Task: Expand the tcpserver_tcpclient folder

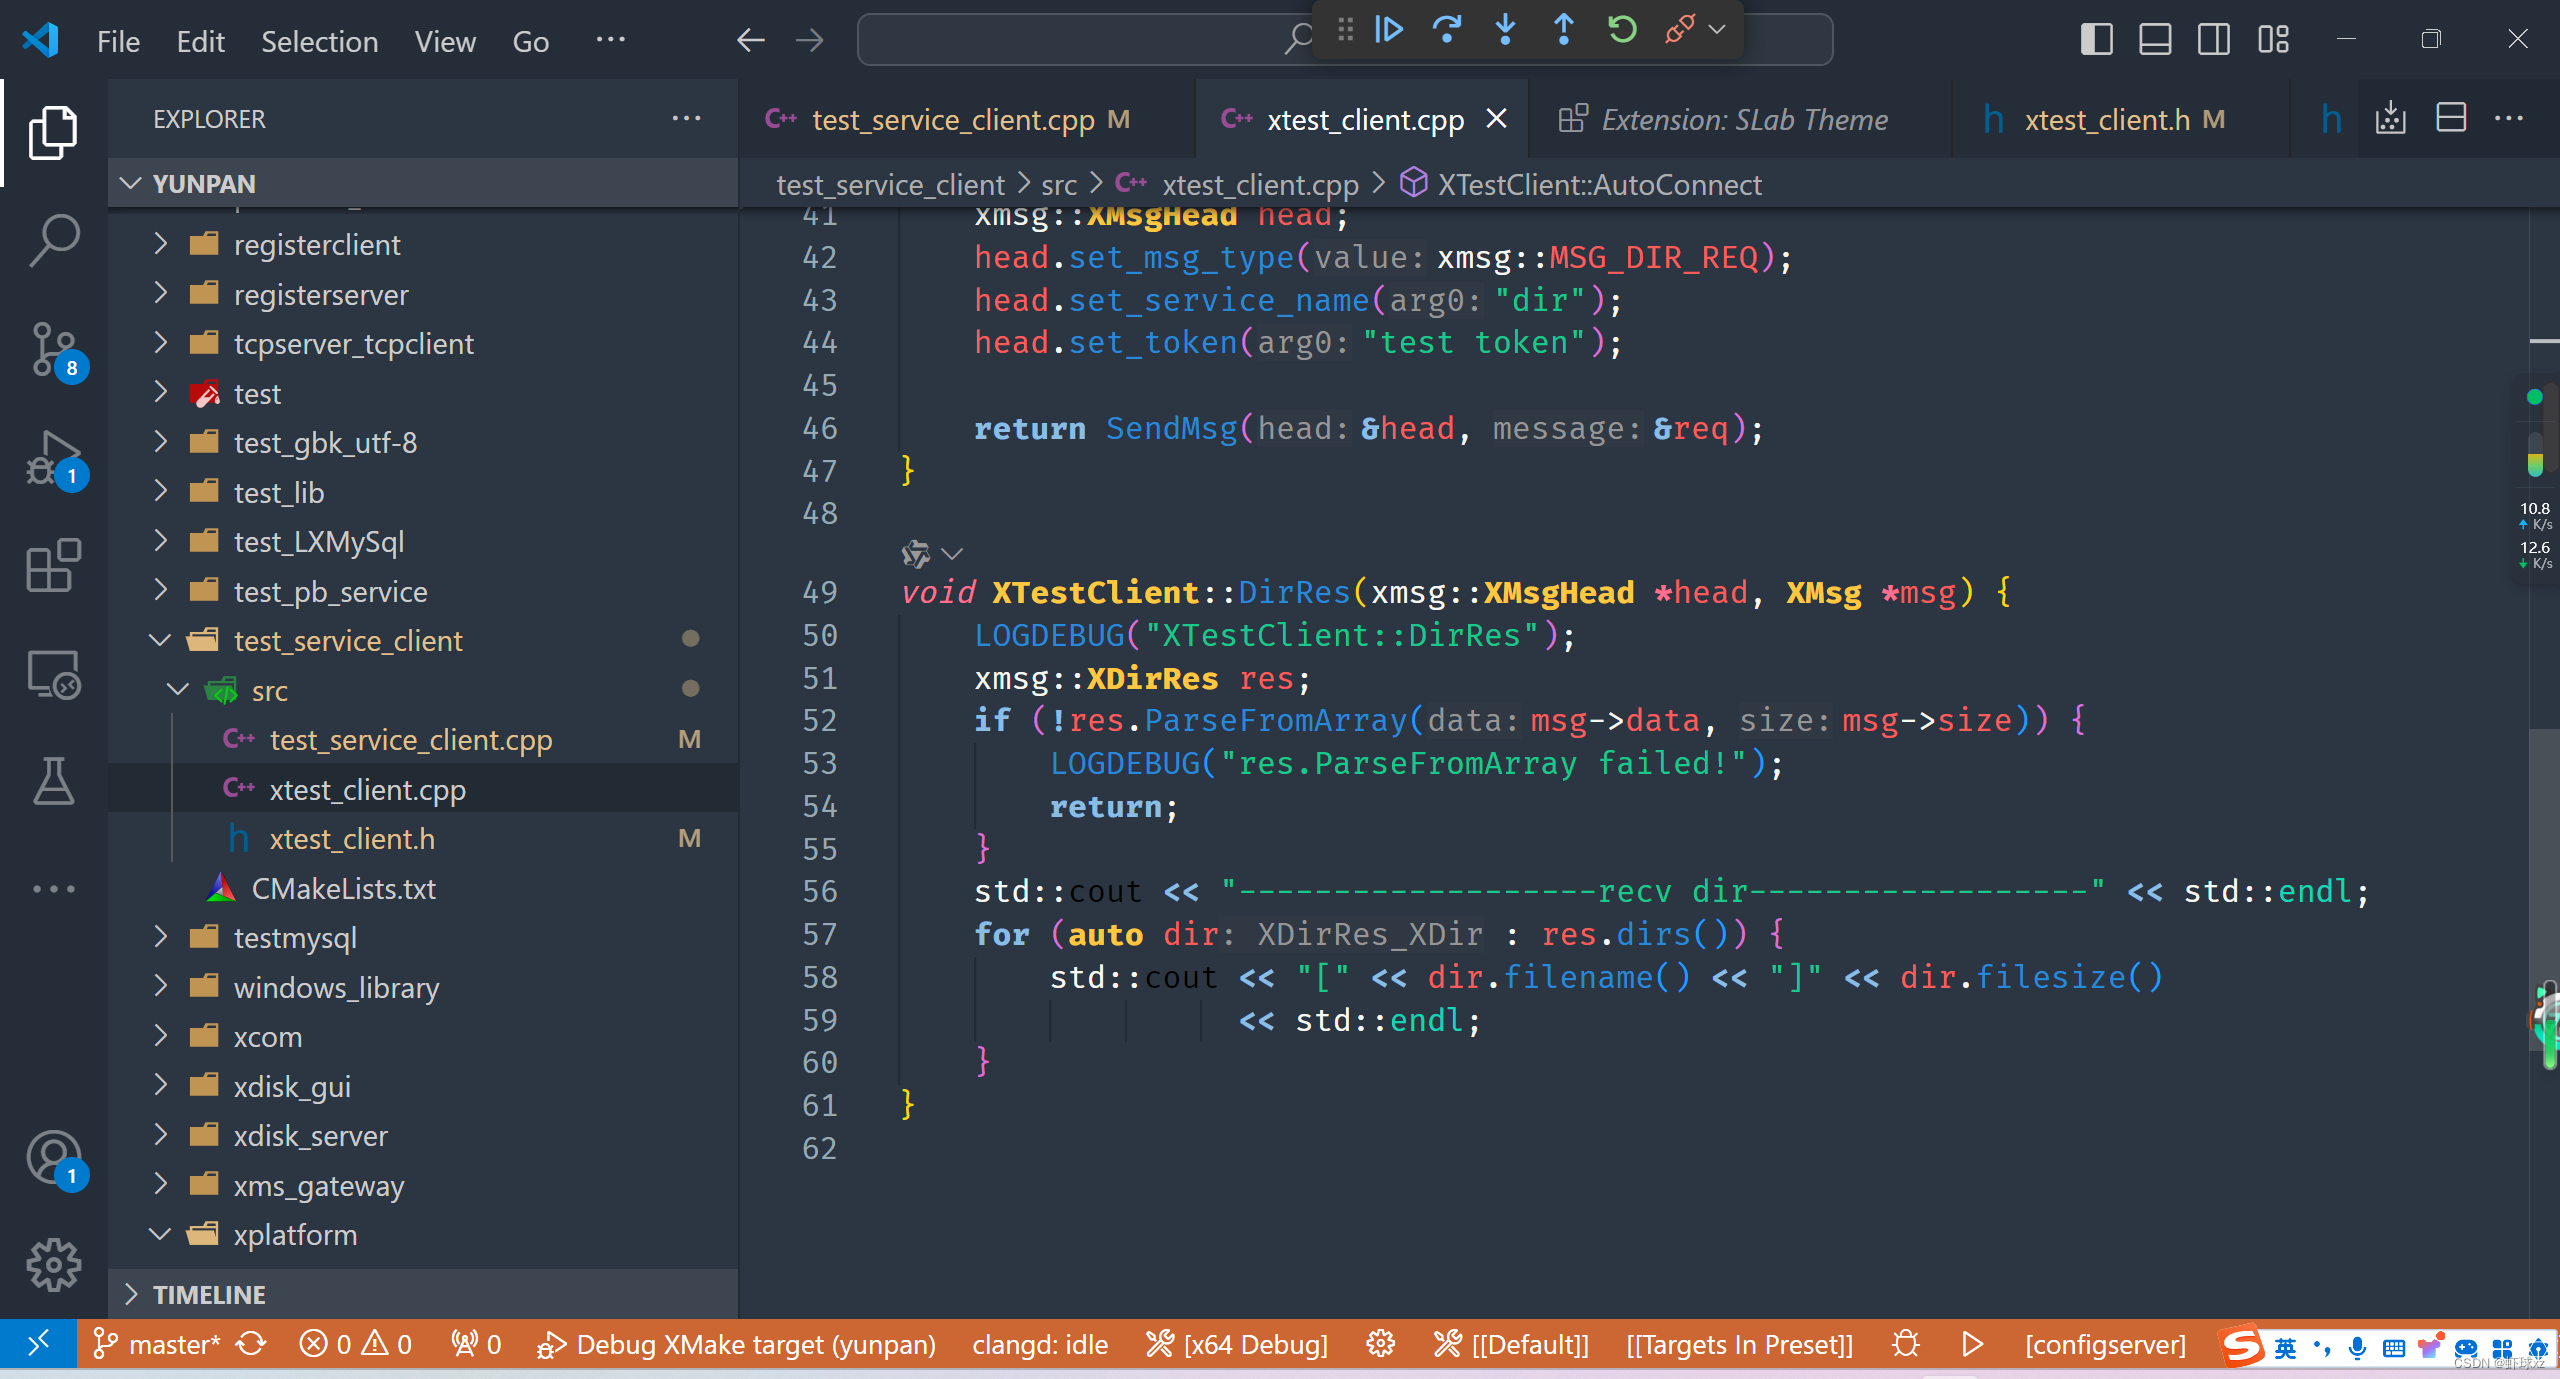Action: (x=423, y=344)
